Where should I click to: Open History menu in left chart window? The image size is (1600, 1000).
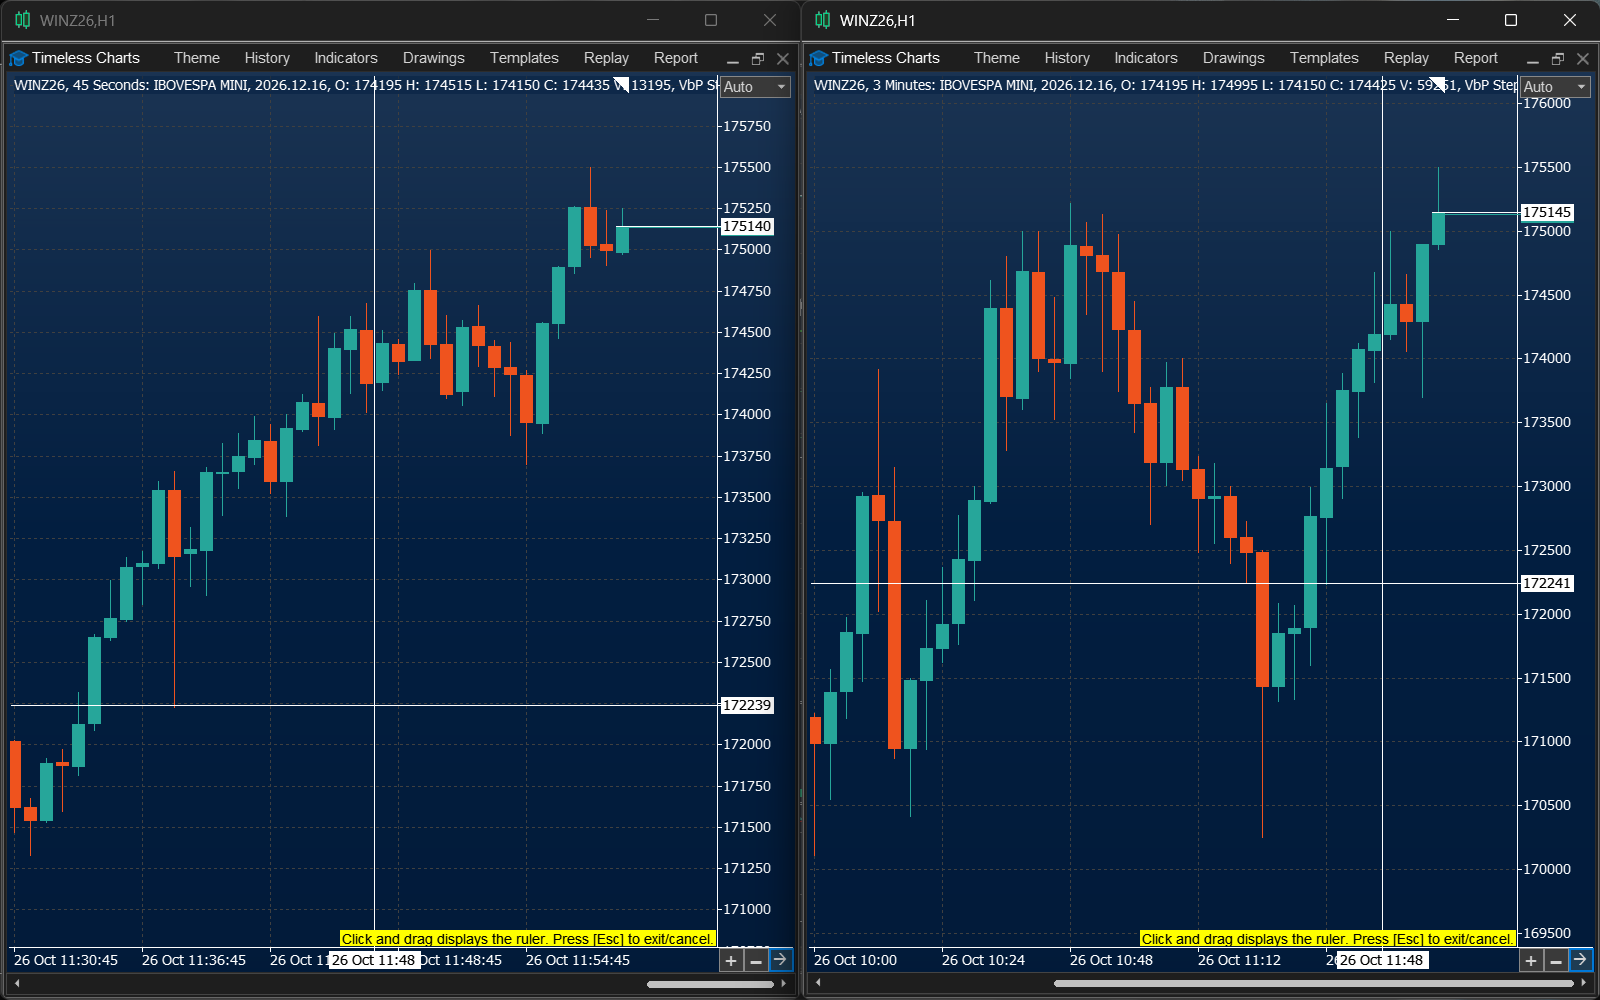click(x=267, y=58)
